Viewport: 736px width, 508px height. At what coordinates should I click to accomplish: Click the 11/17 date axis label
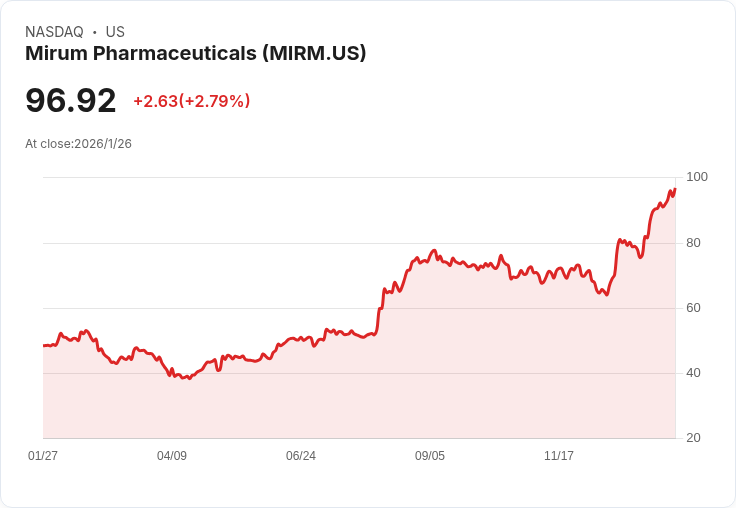(x=559, y=455)
